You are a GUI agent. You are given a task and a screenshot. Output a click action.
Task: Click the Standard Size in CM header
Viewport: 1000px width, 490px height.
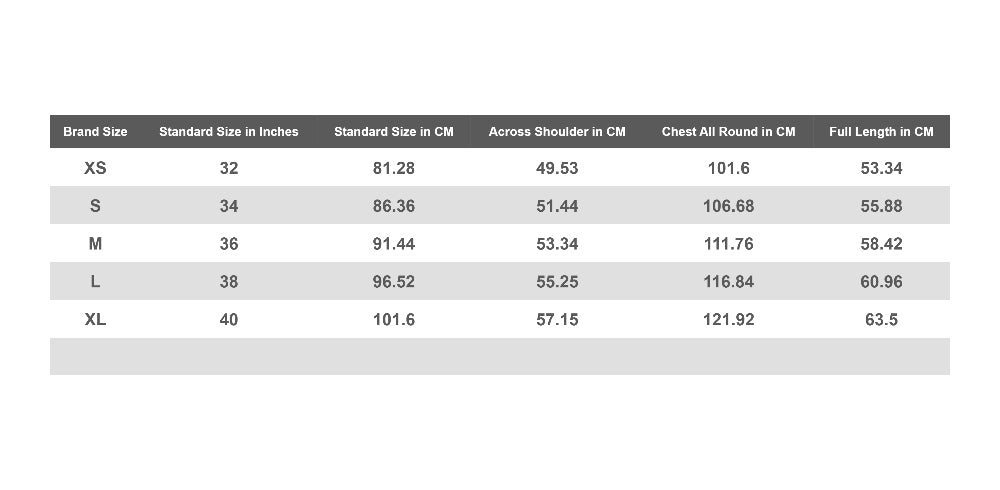pos(393,131)
